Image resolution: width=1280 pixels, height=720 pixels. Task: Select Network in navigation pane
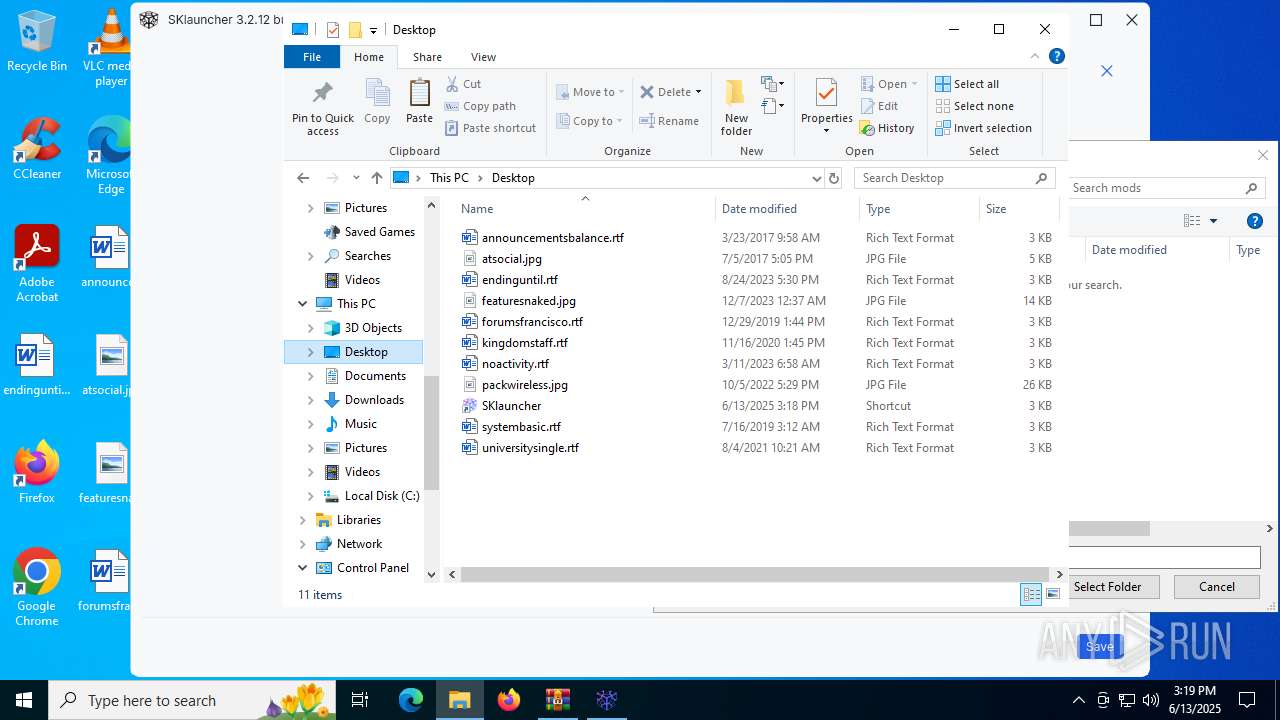(x=359, y=544)
